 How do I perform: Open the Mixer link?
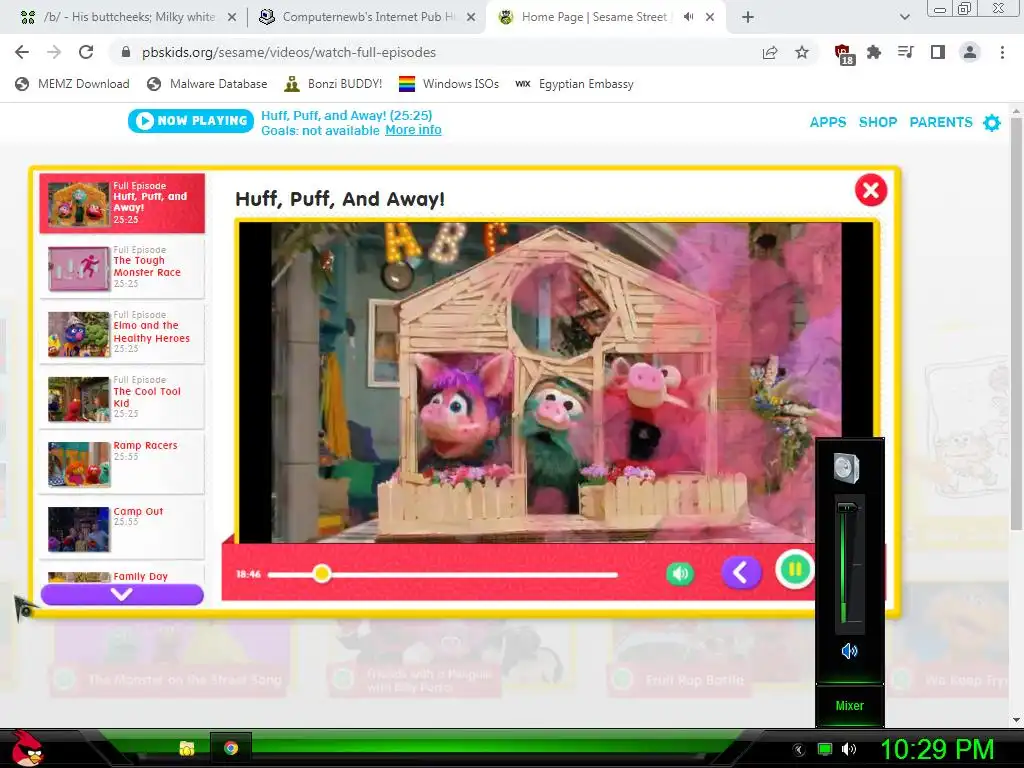tap(849, 705)
